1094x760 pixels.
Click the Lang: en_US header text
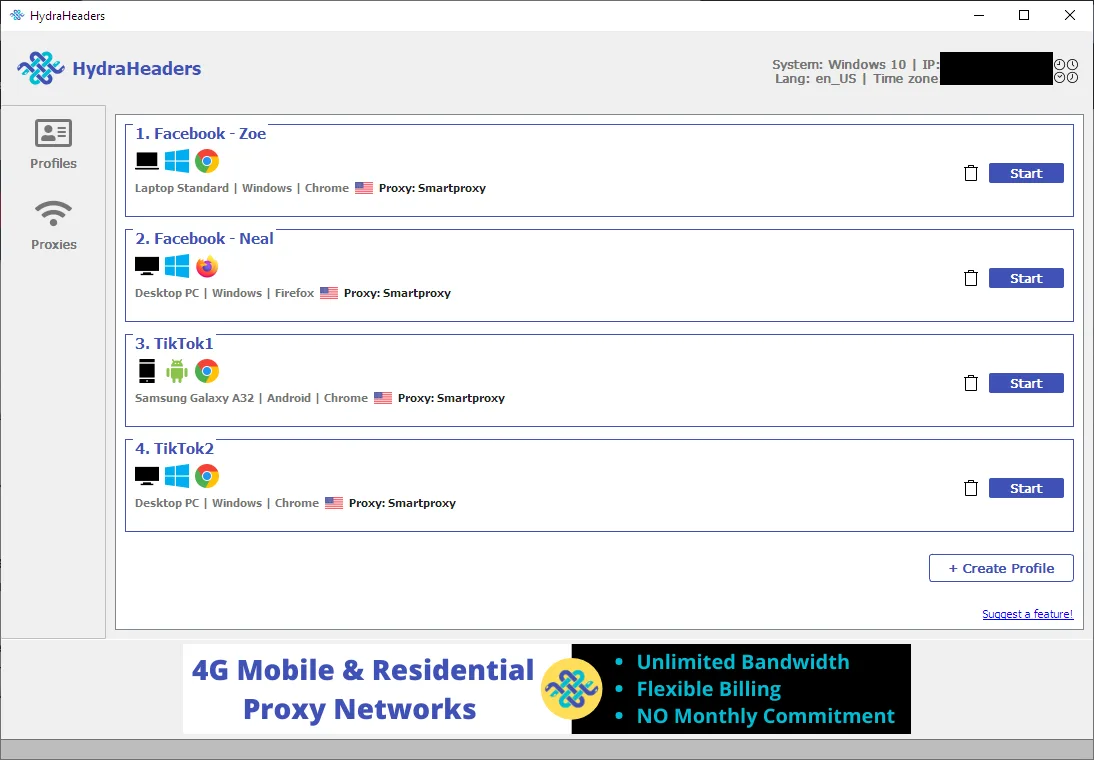click(x=815, y=79)
